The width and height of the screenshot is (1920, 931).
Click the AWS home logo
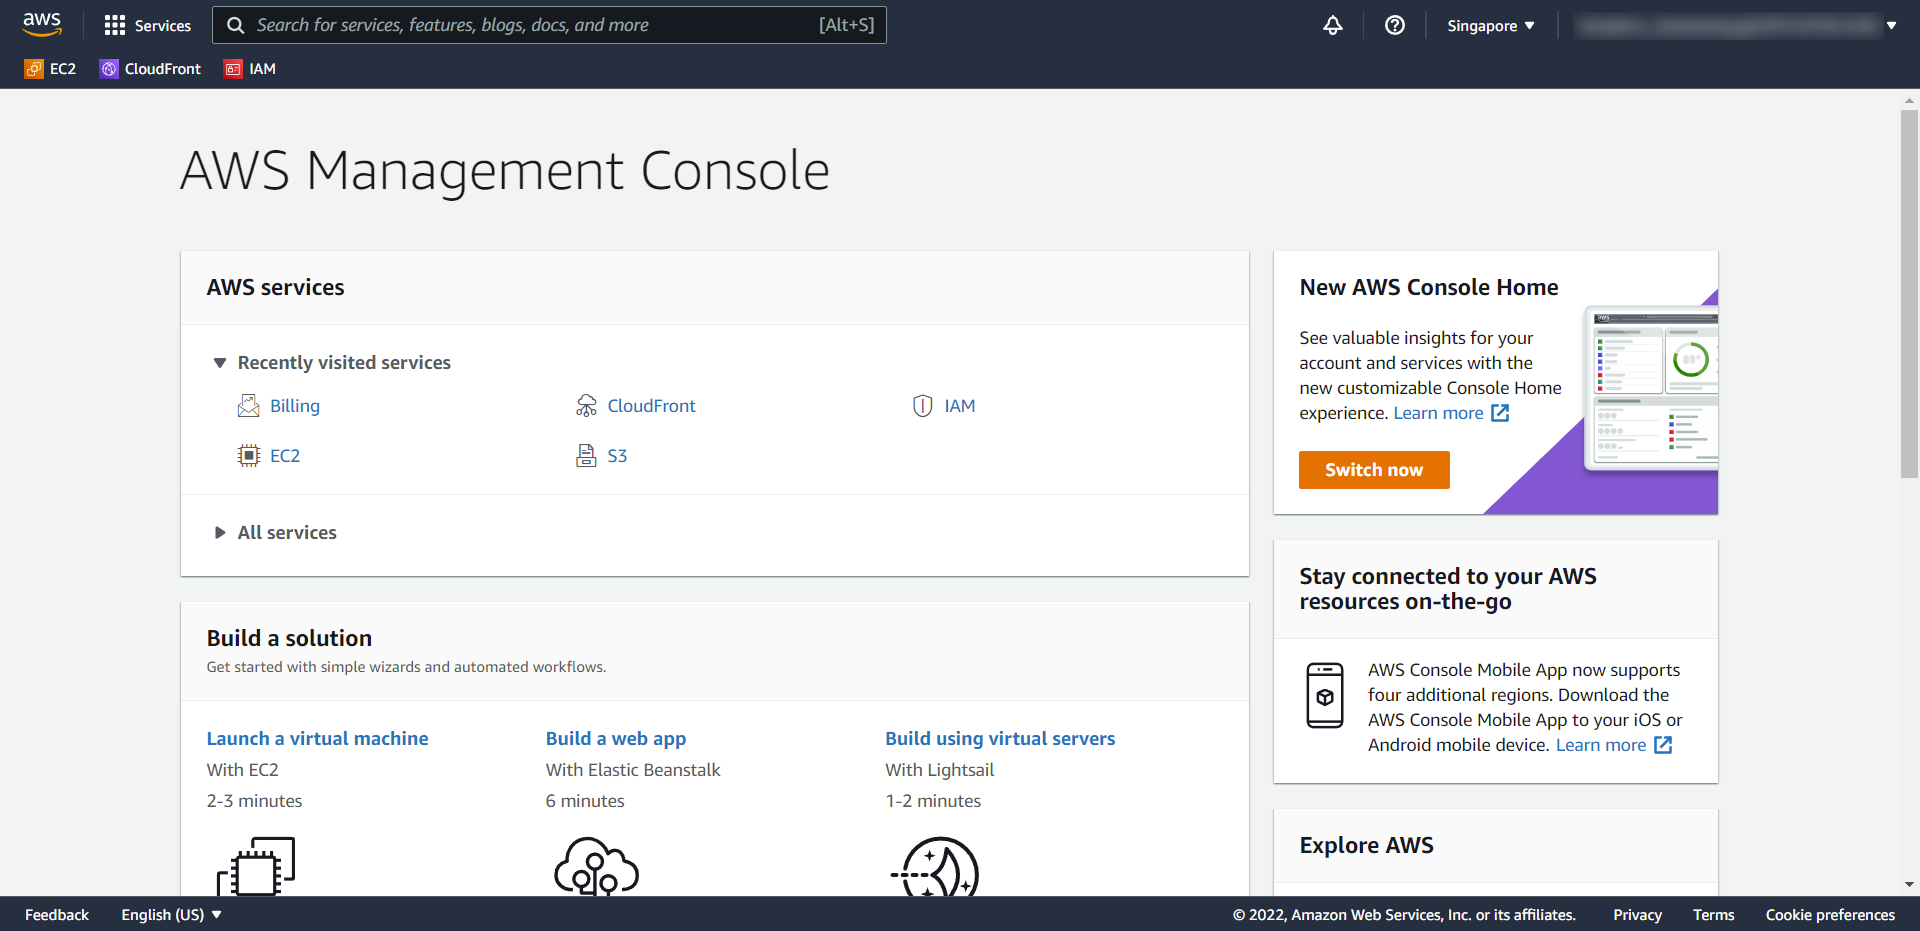coord(42,24)
